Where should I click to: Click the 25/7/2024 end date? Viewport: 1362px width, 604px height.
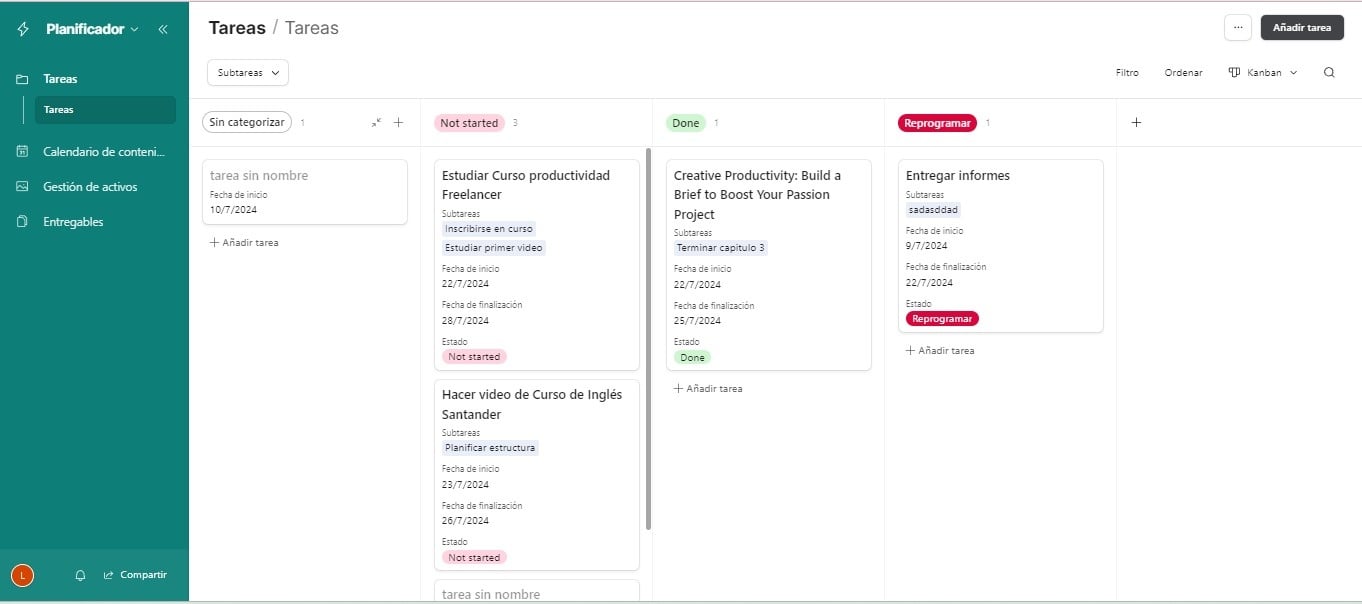(697, 321)
